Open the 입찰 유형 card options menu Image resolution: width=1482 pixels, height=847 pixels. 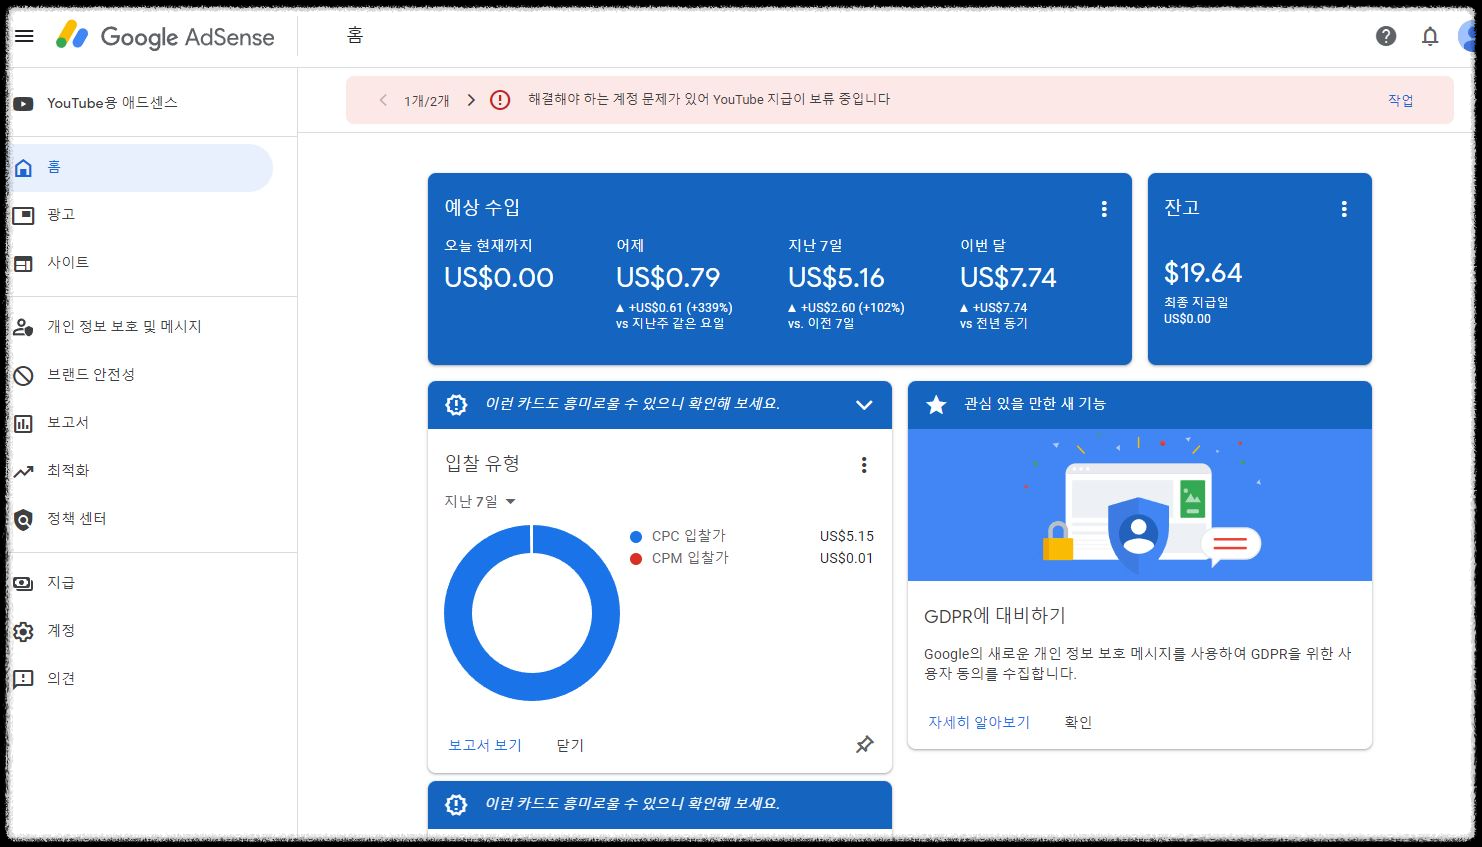coord(864,464)
